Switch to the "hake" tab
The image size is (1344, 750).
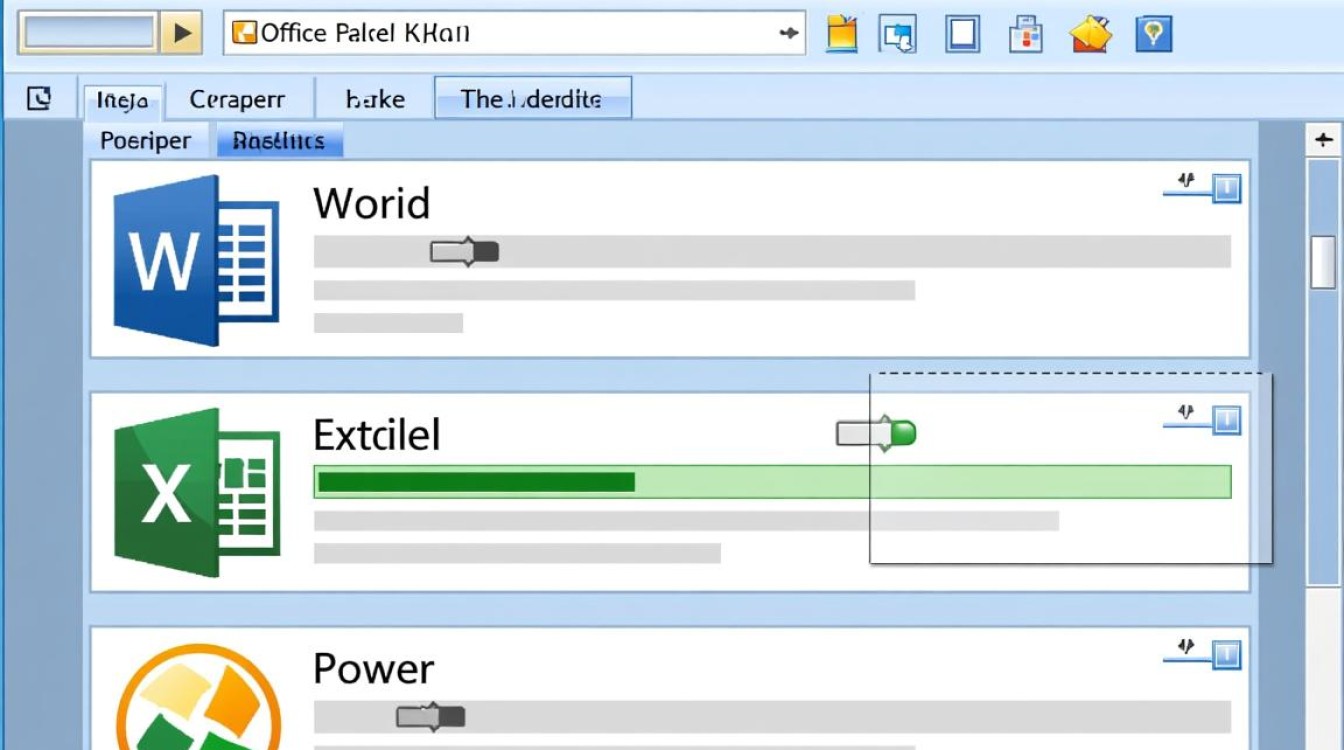[375, 100]
